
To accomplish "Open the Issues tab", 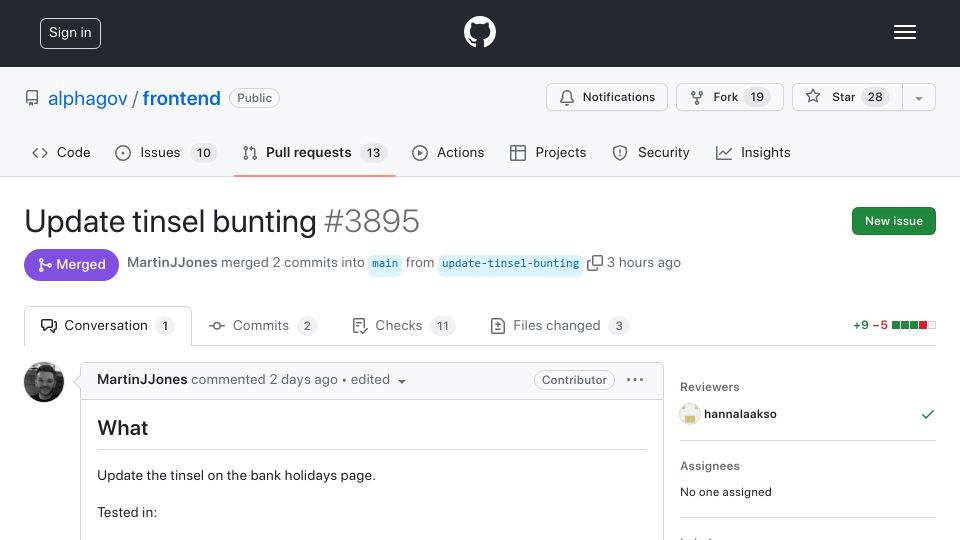I will [x=165, y=152].
